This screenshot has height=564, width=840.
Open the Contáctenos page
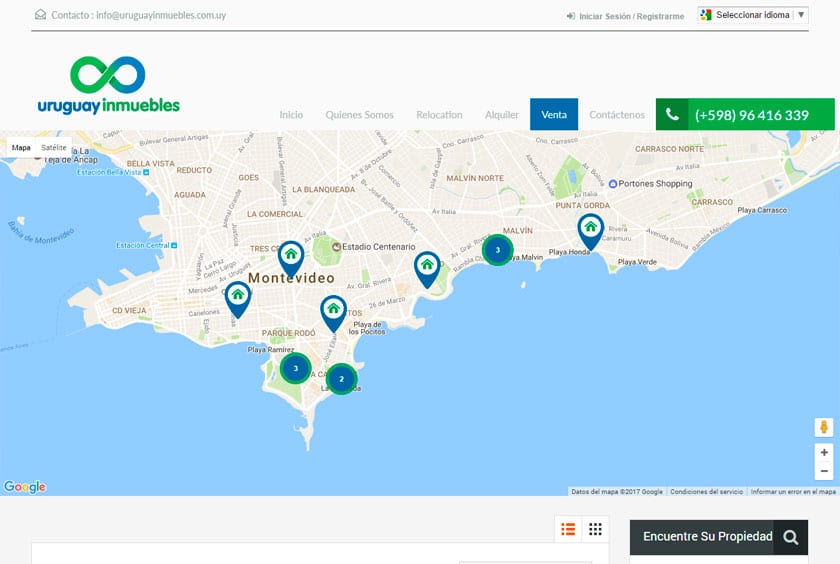(617, 115)
